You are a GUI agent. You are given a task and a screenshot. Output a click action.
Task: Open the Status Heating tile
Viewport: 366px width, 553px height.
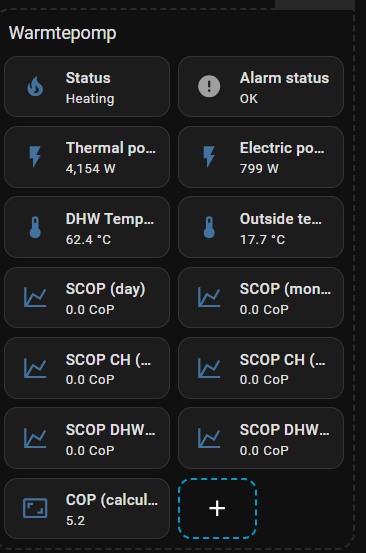click(87, 86)
